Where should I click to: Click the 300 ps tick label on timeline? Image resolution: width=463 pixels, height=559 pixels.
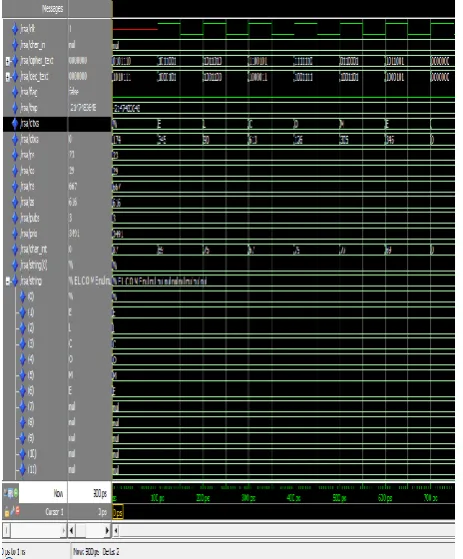248,497
